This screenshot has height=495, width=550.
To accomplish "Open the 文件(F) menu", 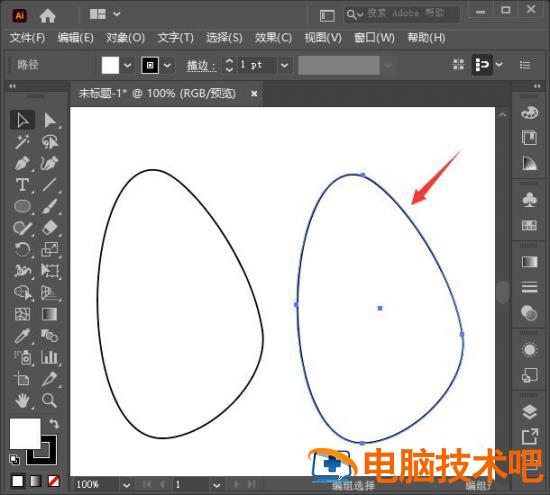I will 27,38.
